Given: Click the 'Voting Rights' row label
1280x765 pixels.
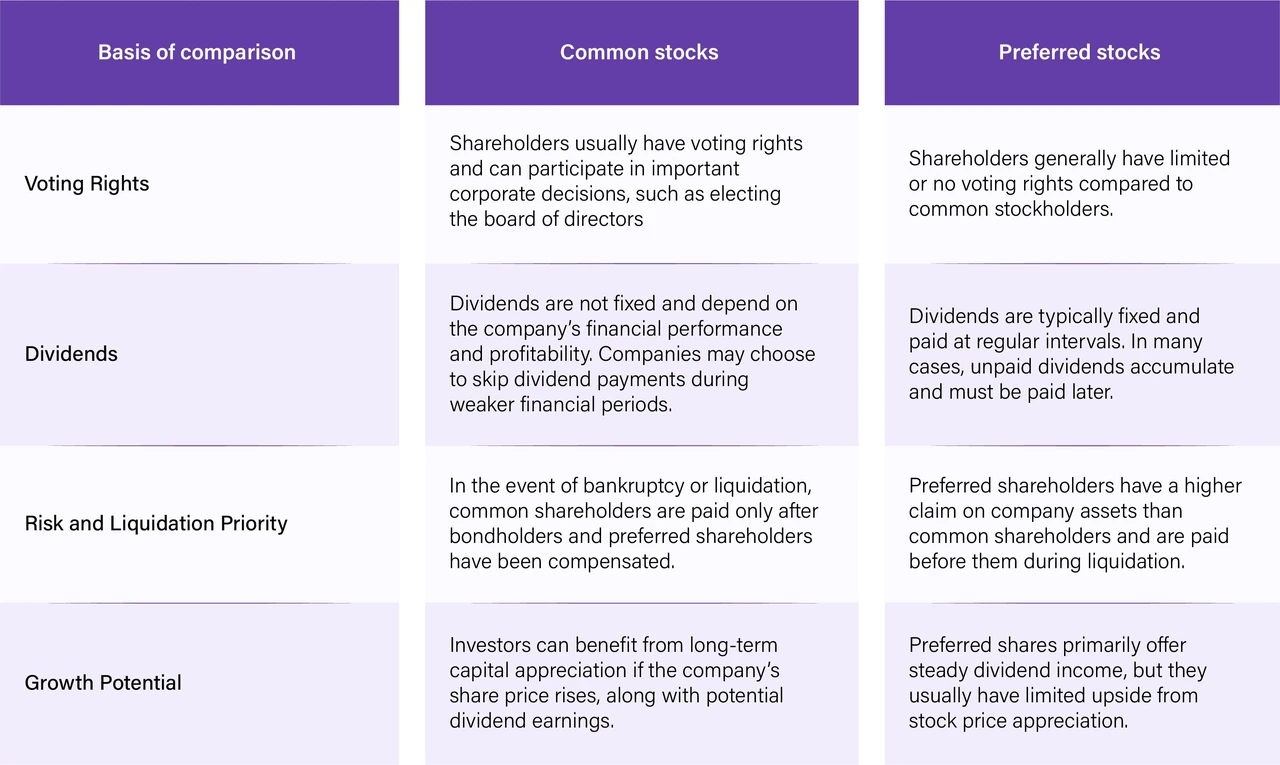Looking at the screenshot, I should (x=87, y=184).
